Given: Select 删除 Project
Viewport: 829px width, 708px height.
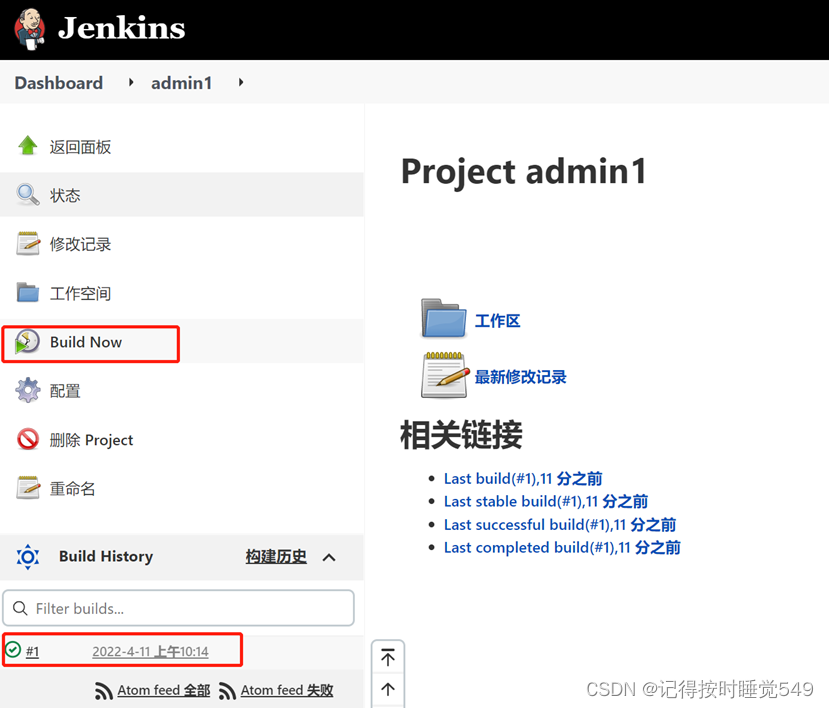Looking at the screenshot, I should 91,440.
